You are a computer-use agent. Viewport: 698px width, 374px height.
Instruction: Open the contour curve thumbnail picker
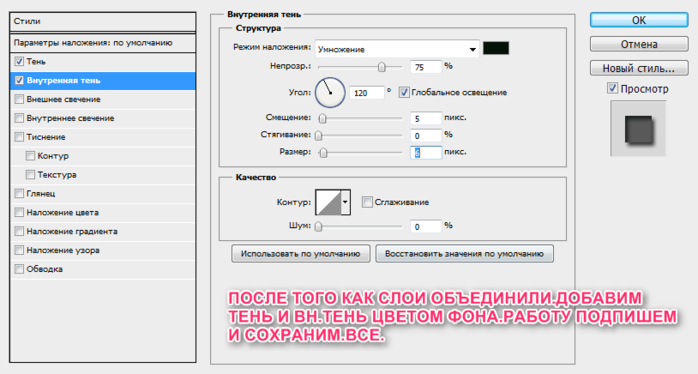point(328,202)
